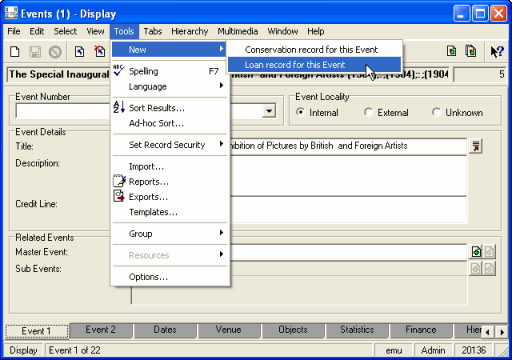This screenshot has width=512, height=360.
Task: Click the Master Event input field
Action: click(x=349, y=252)
